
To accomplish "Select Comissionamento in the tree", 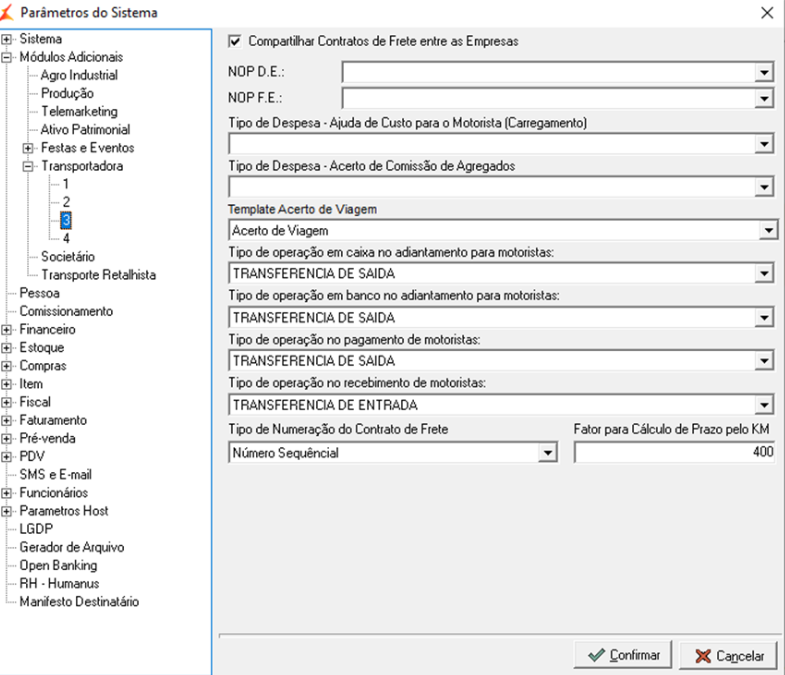I will point(66,311).
